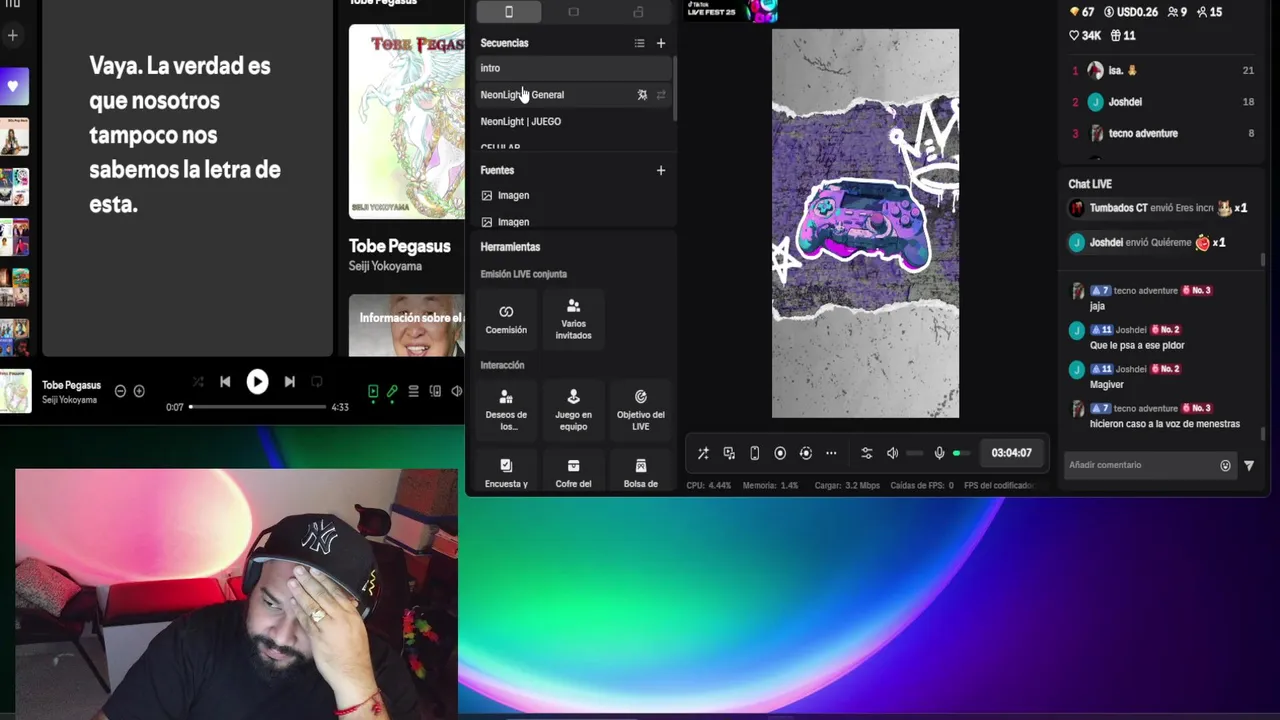Open Juego en equipo tool

pyautogui.click(x=573, y=410)
